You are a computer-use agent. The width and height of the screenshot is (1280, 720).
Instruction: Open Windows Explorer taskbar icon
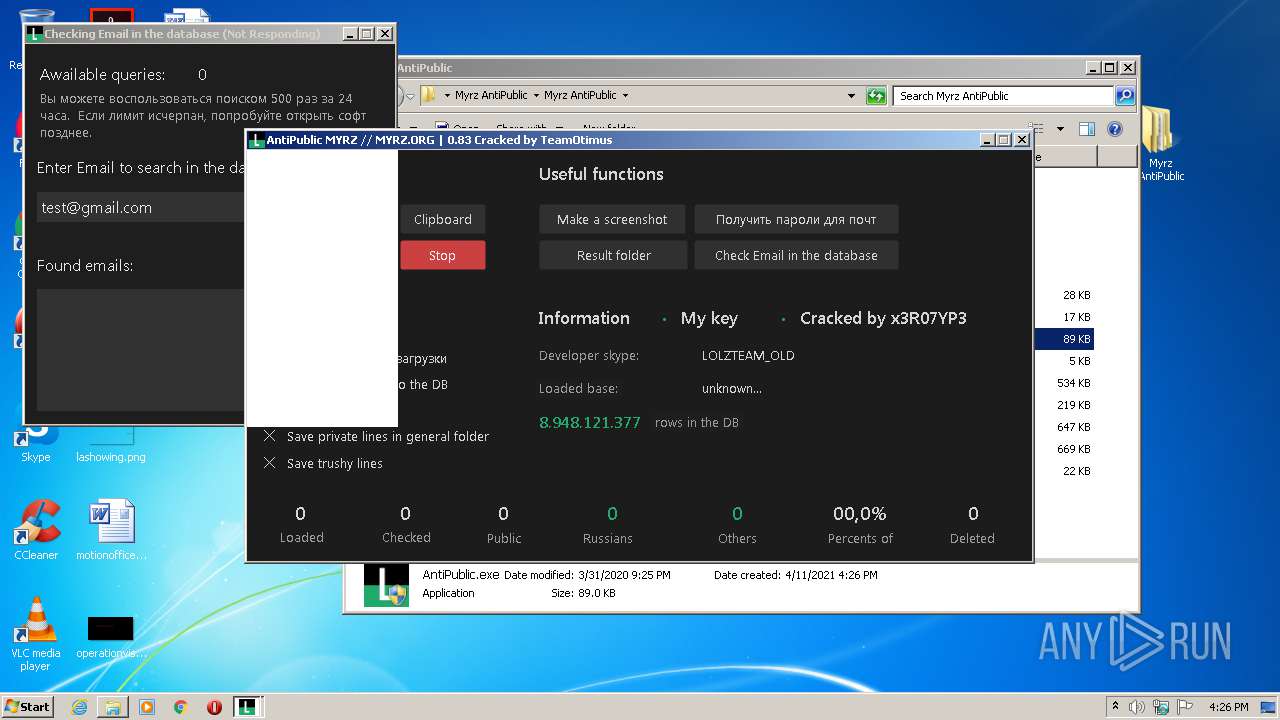[113, 707]
